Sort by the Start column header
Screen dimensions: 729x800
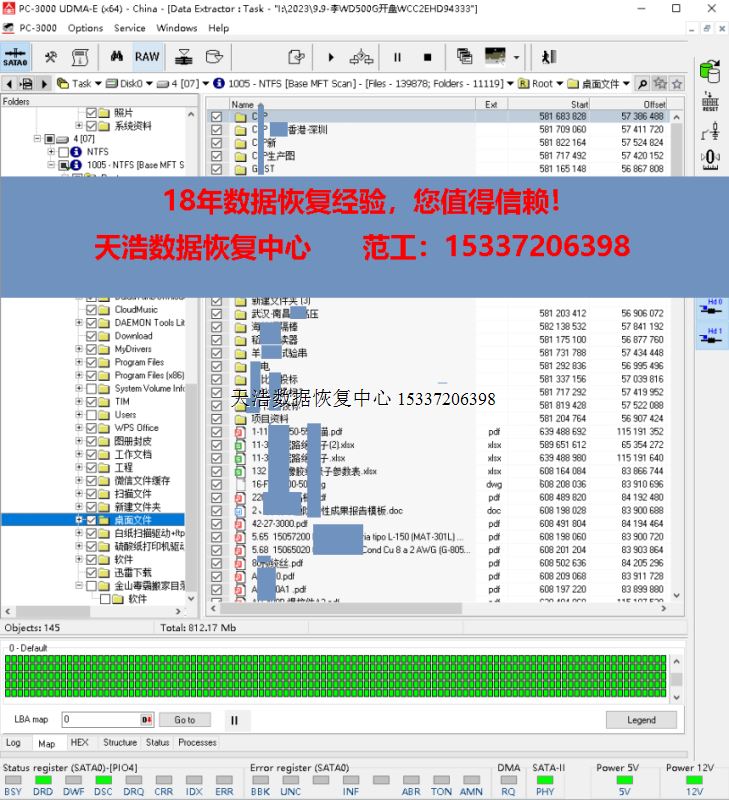[549, 104]
